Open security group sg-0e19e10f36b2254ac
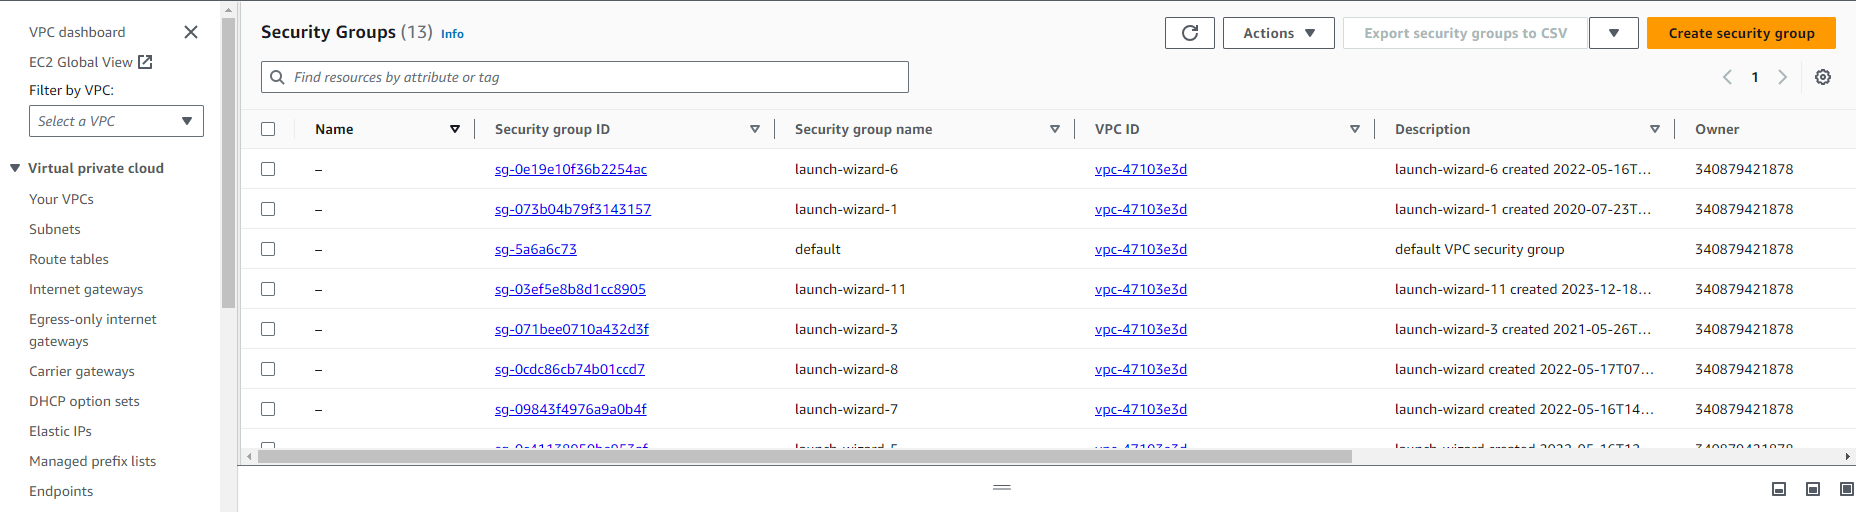The width and height of the screenshot is (1856, 512). tap(571, 169)
